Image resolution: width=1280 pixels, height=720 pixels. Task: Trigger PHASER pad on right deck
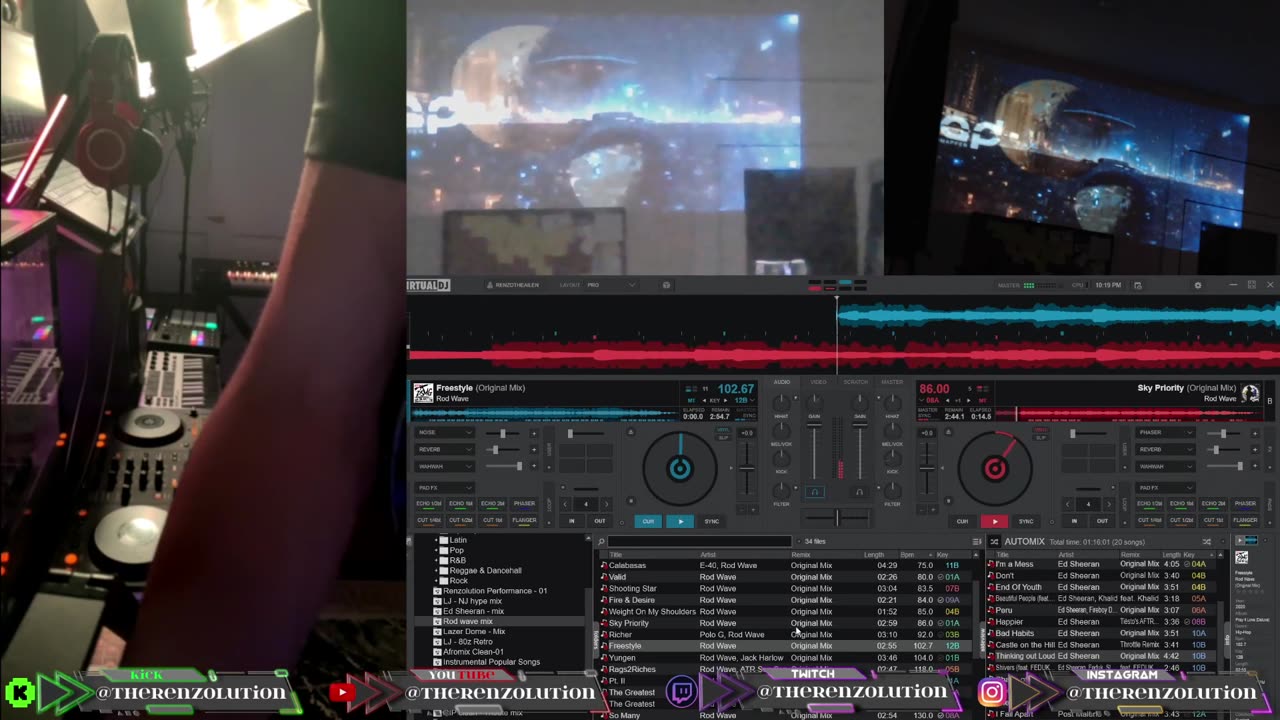1245,504
